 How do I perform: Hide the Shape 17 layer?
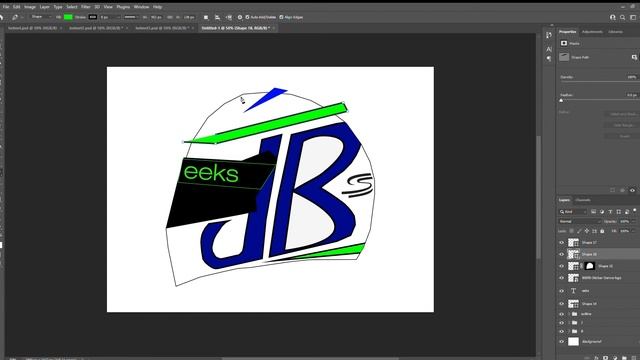pos(562,242)
